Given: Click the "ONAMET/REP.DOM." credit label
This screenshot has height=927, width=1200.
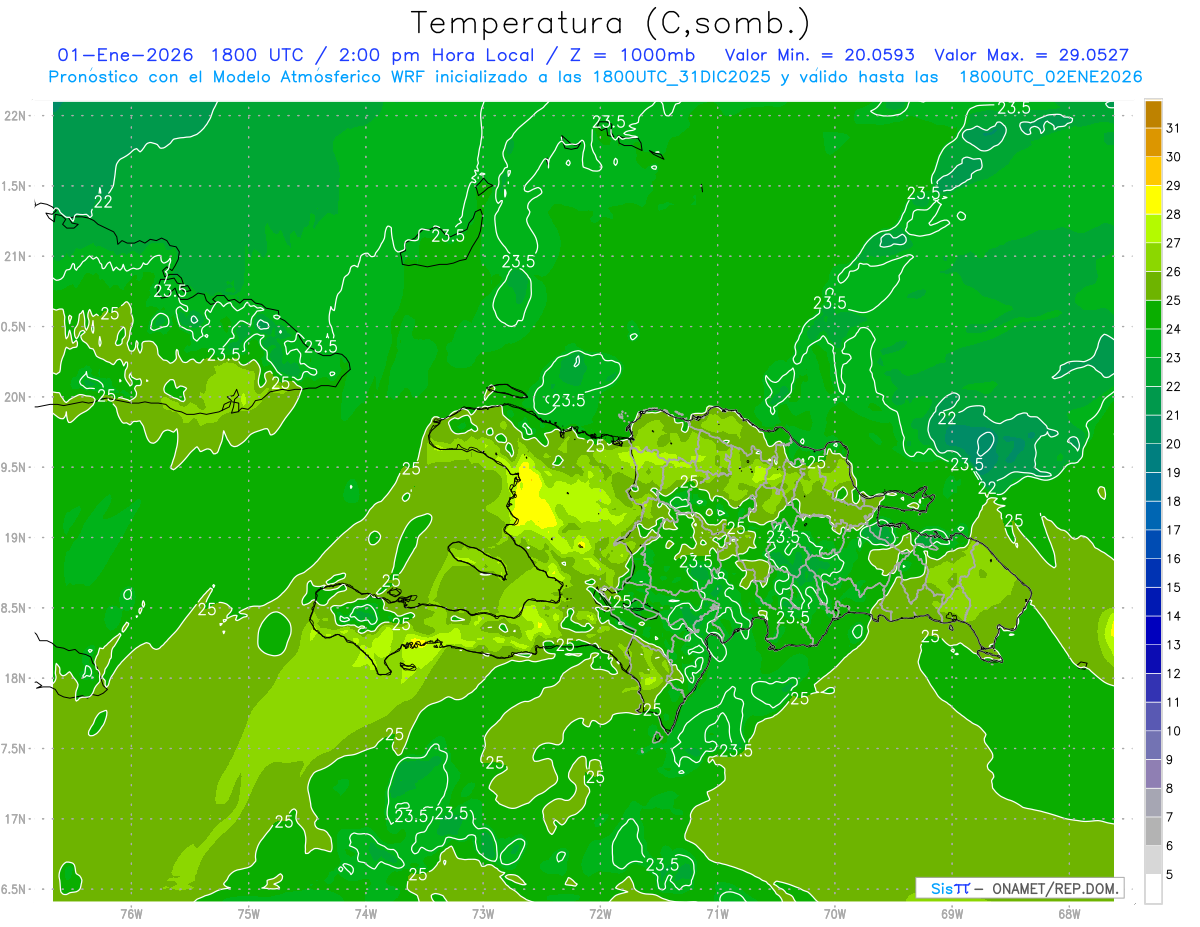Looking at the screenshot, I should click(1053, 888).
